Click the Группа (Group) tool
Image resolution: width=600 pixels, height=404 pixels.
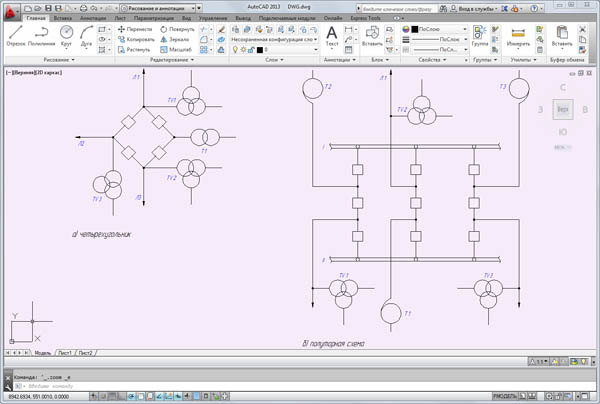[x=480, y=35]
